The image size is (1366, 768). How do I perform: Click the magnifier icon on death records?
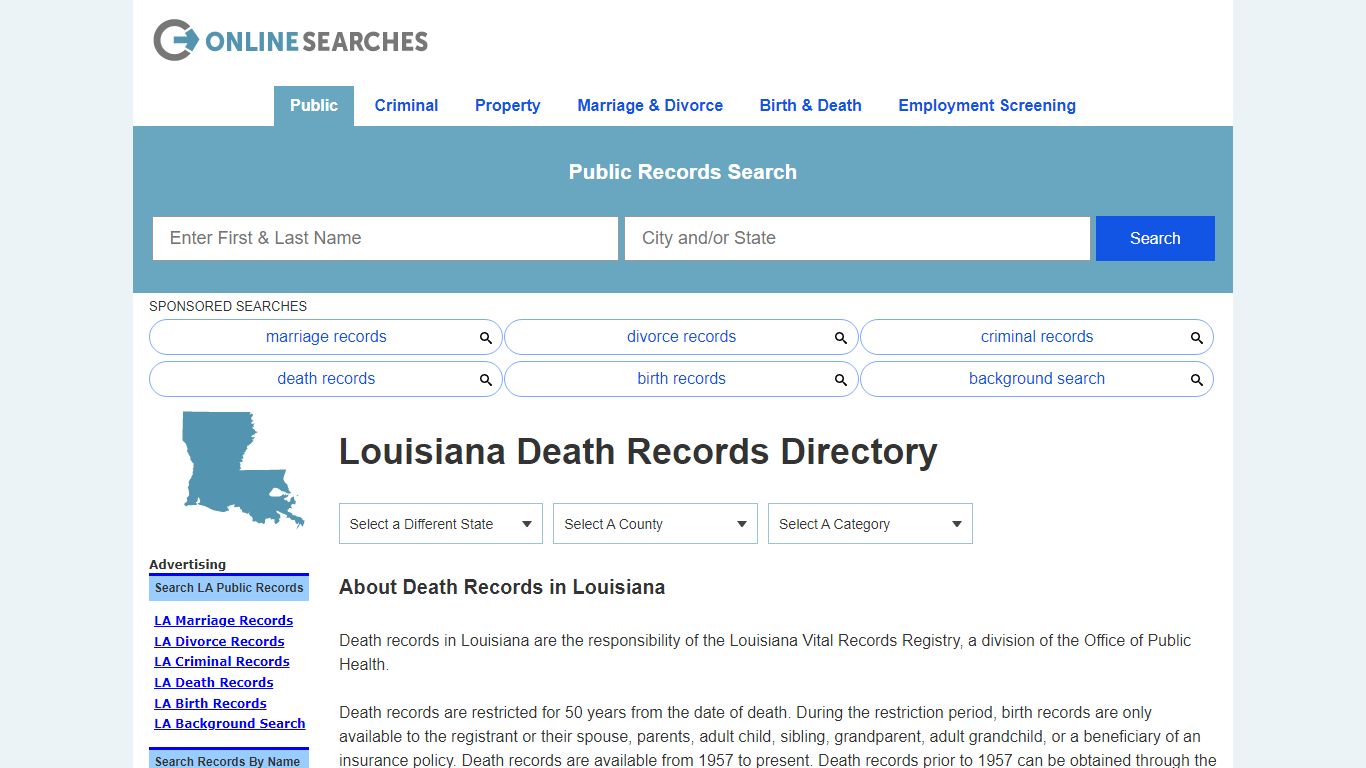486,380
